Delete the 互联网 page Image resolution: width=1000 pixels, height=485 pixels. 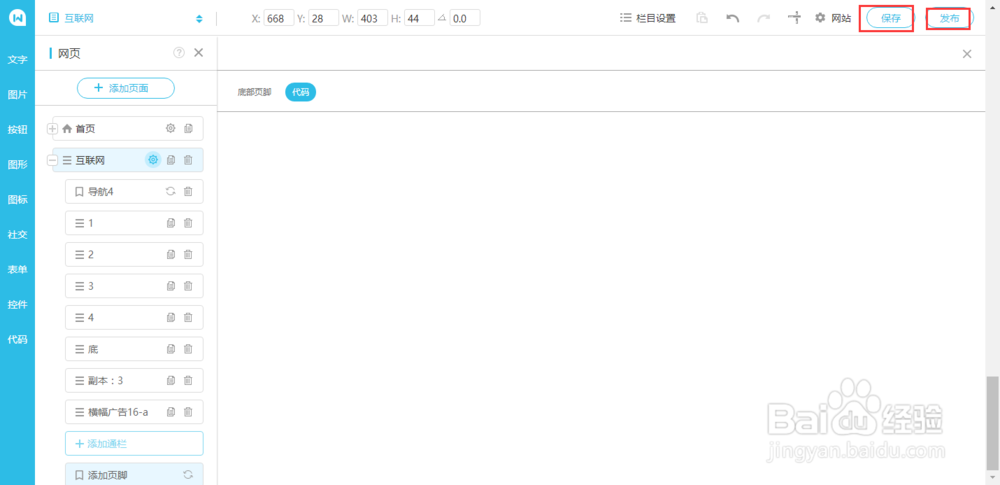click(x=188, y=160)
